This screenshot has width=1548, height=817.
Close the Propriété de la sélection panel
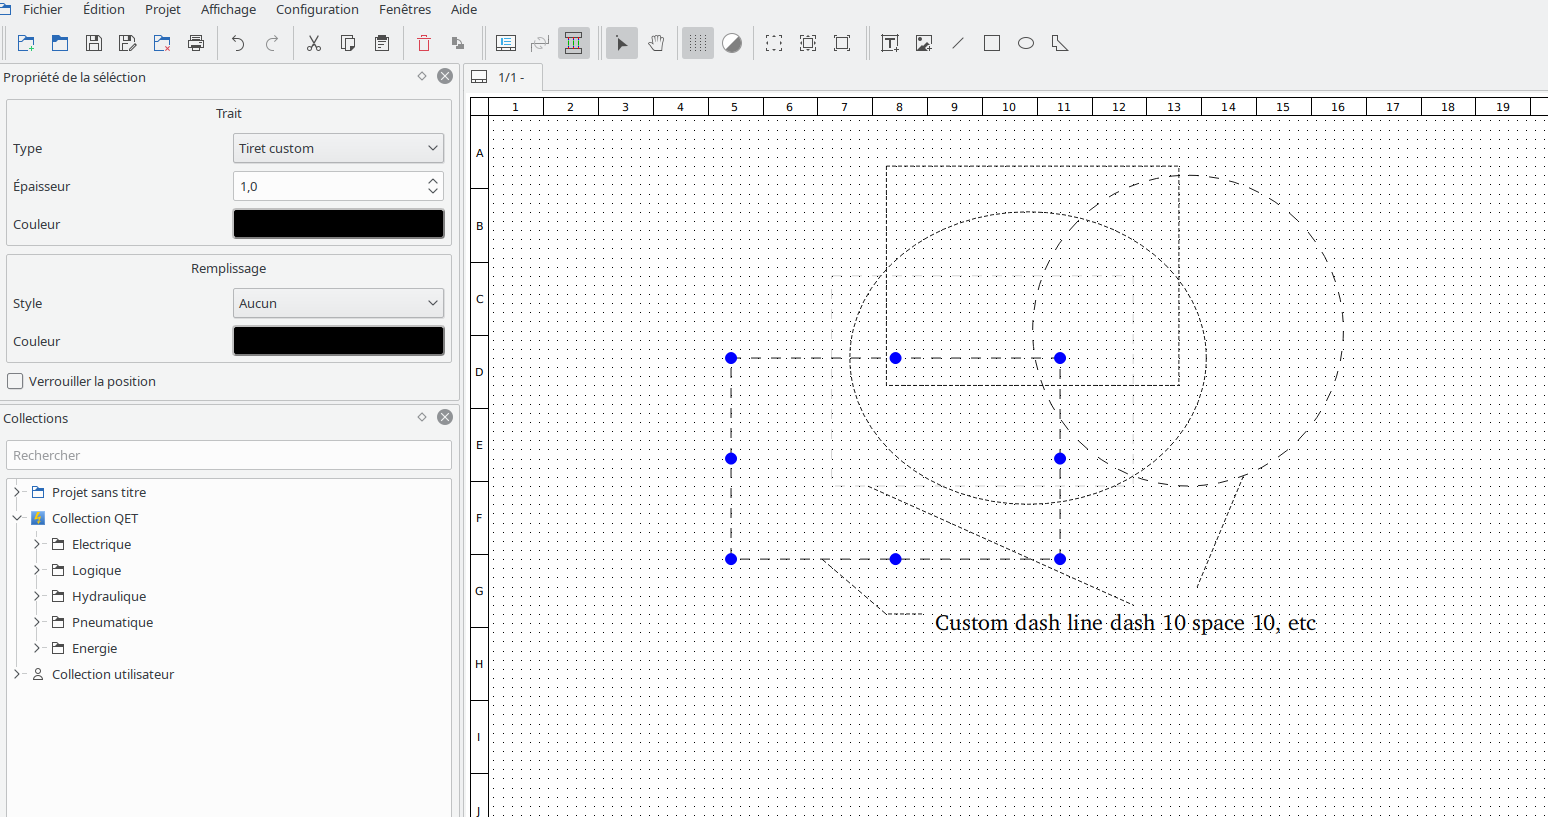445,76
